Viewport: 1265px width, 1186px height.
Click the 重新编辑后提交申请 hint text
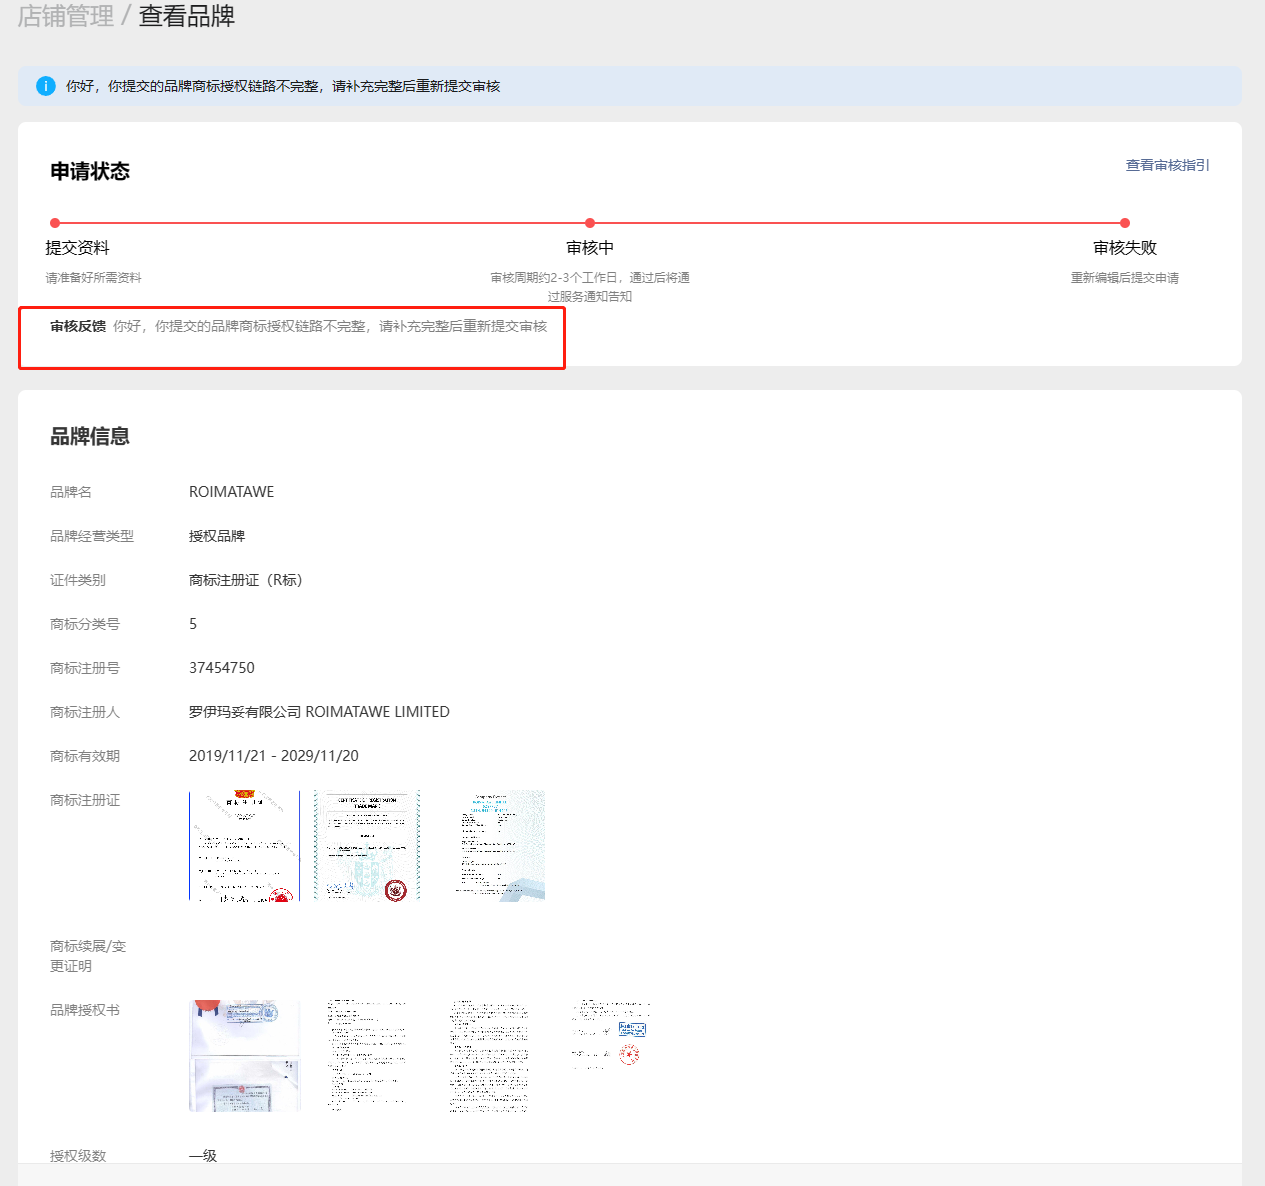pyautogui.click(x=1125, y=278)
